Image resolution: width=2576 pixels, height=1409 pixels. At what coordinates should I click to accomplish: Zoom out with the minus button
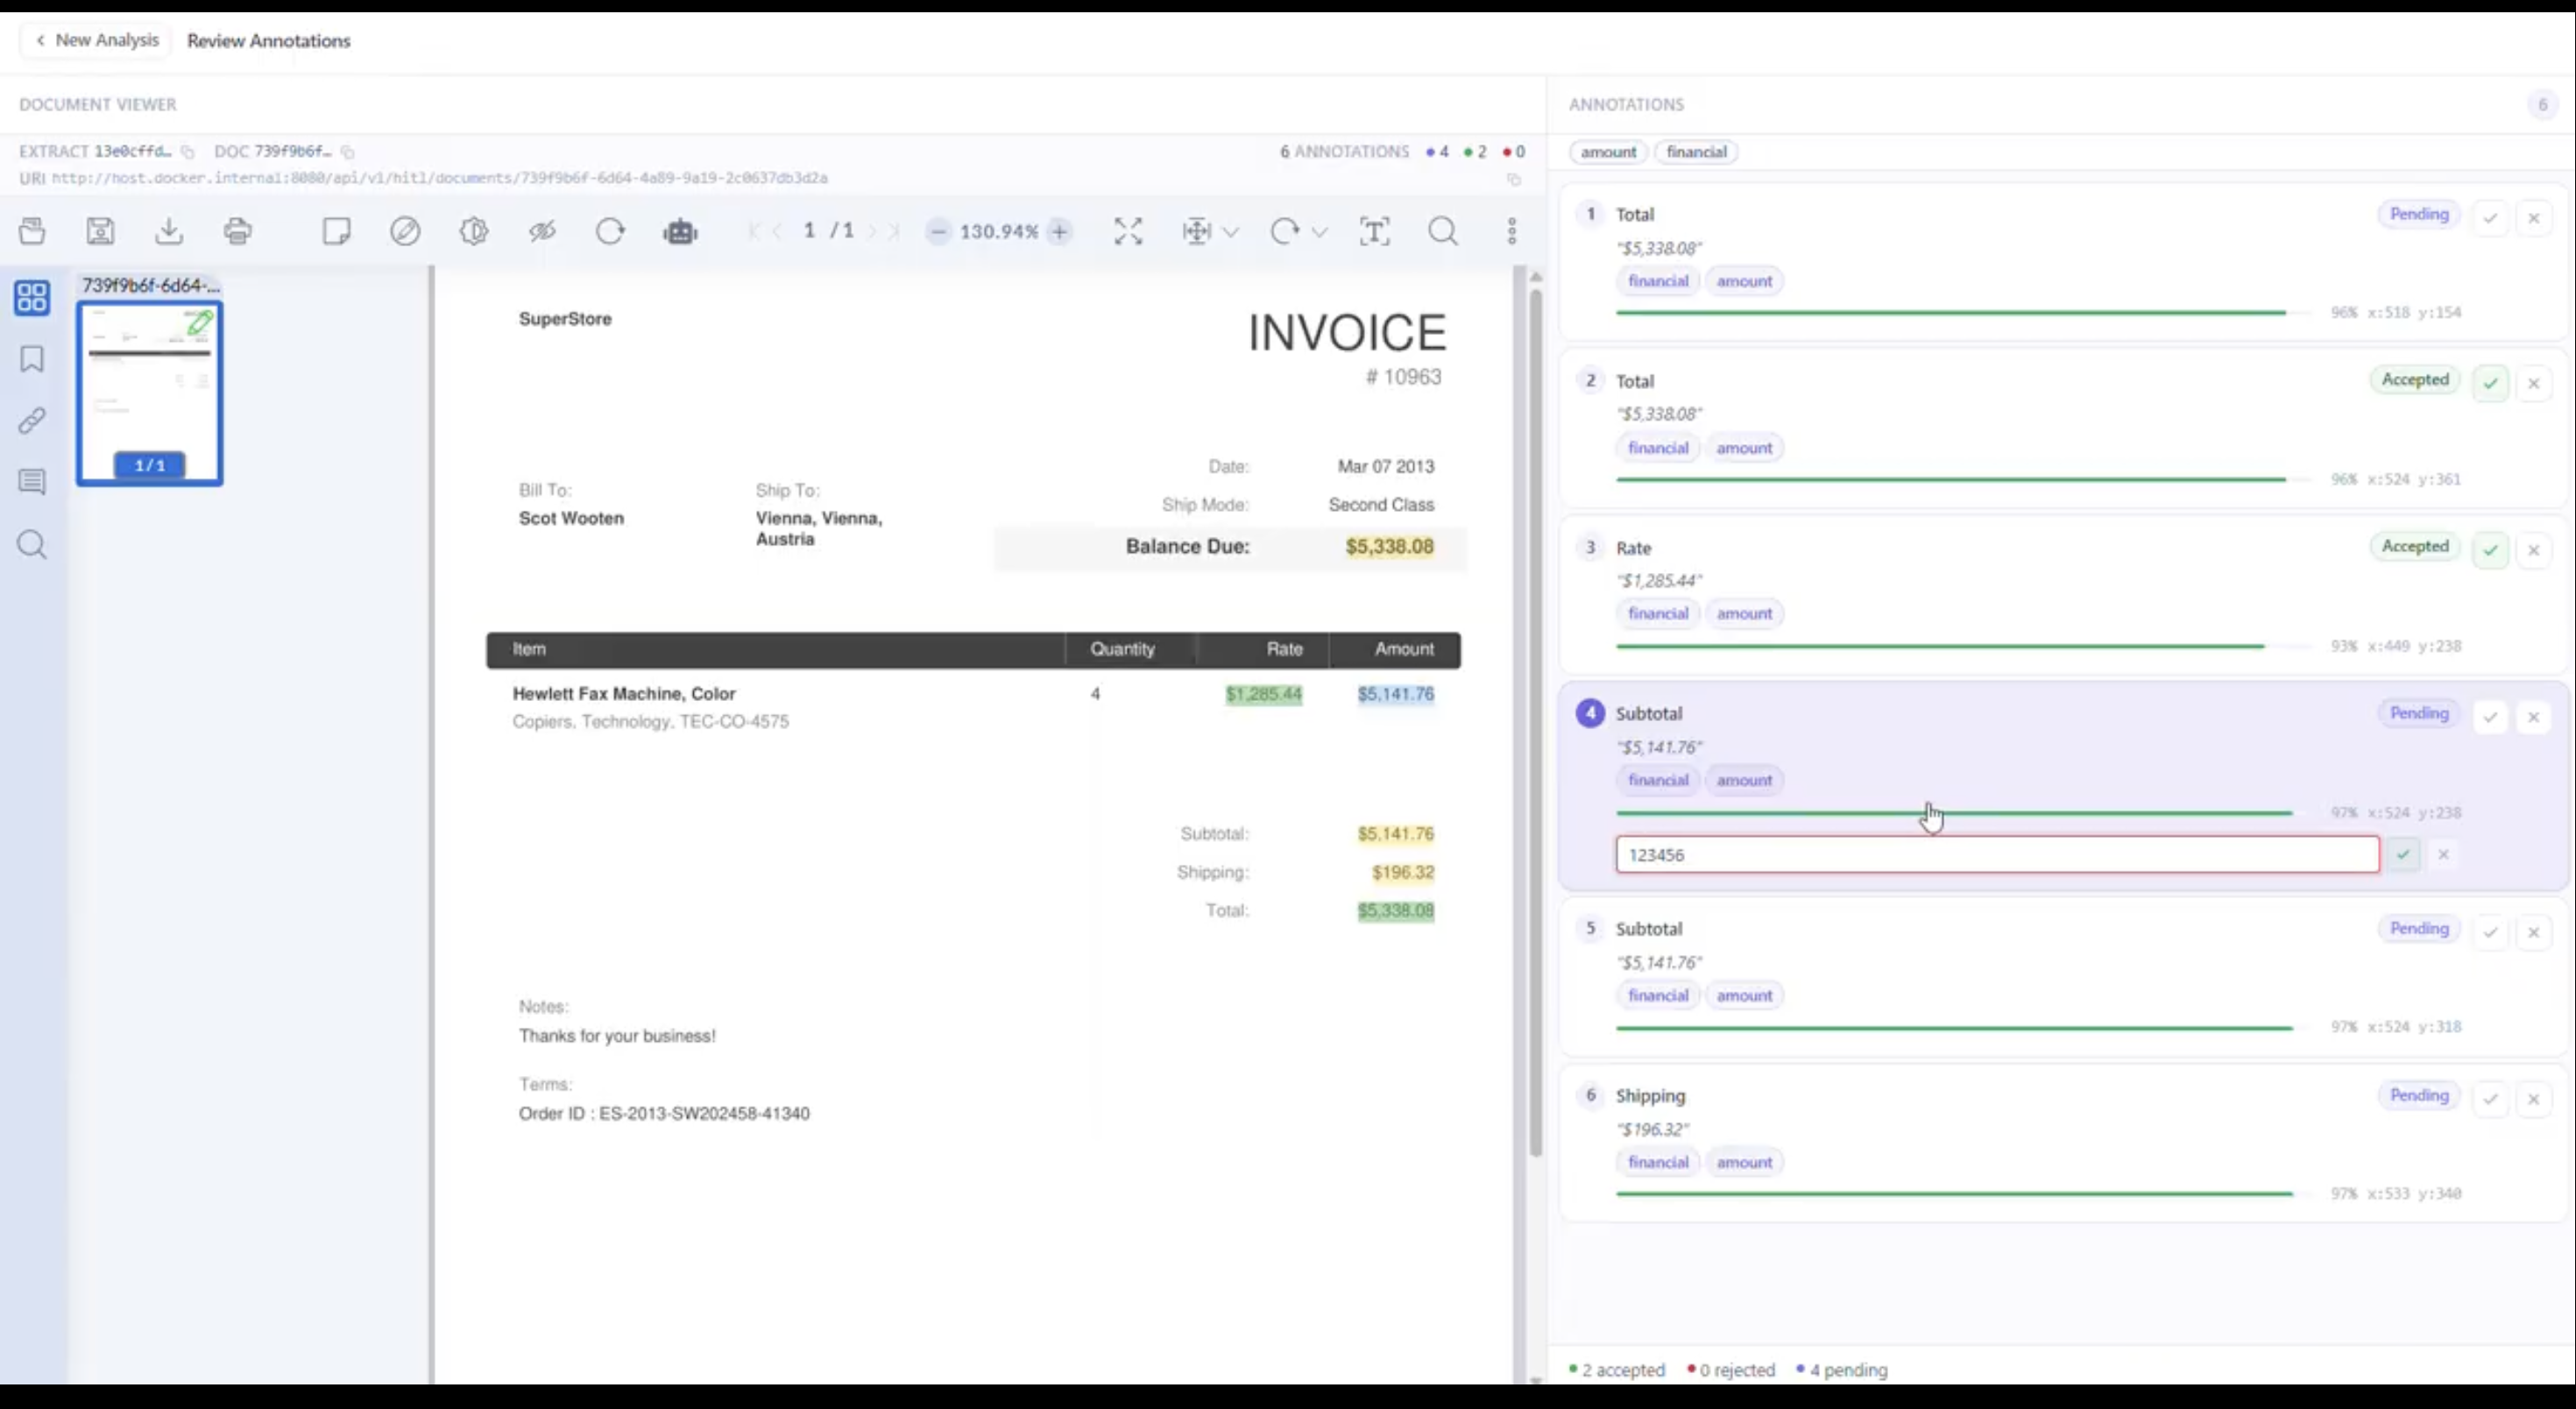(x=938, y=232)
